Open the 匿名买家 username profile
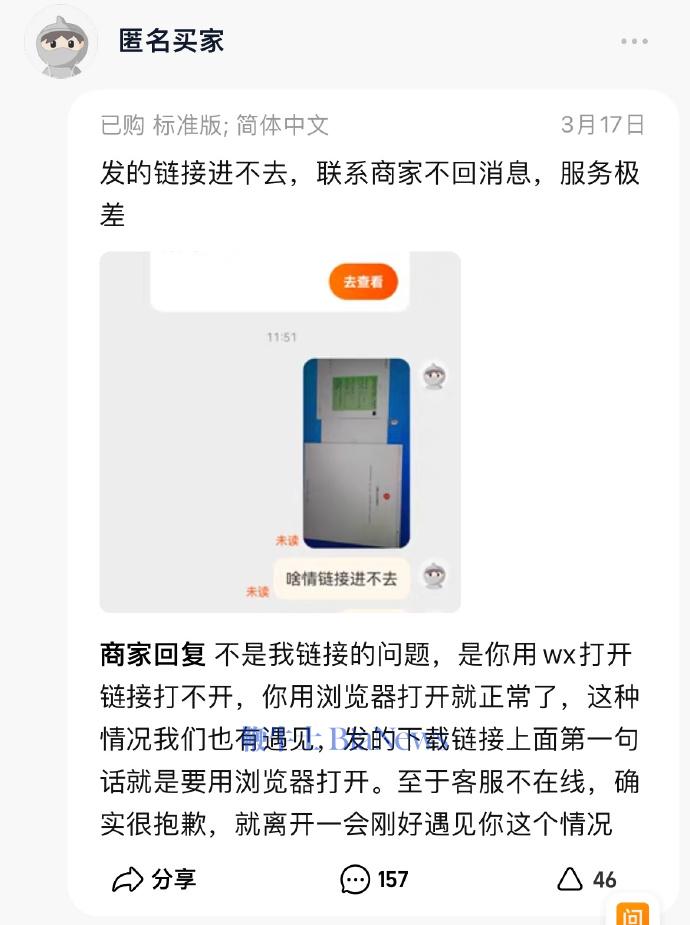The height and width of the screenshot is (925, 690). point(171,41)
